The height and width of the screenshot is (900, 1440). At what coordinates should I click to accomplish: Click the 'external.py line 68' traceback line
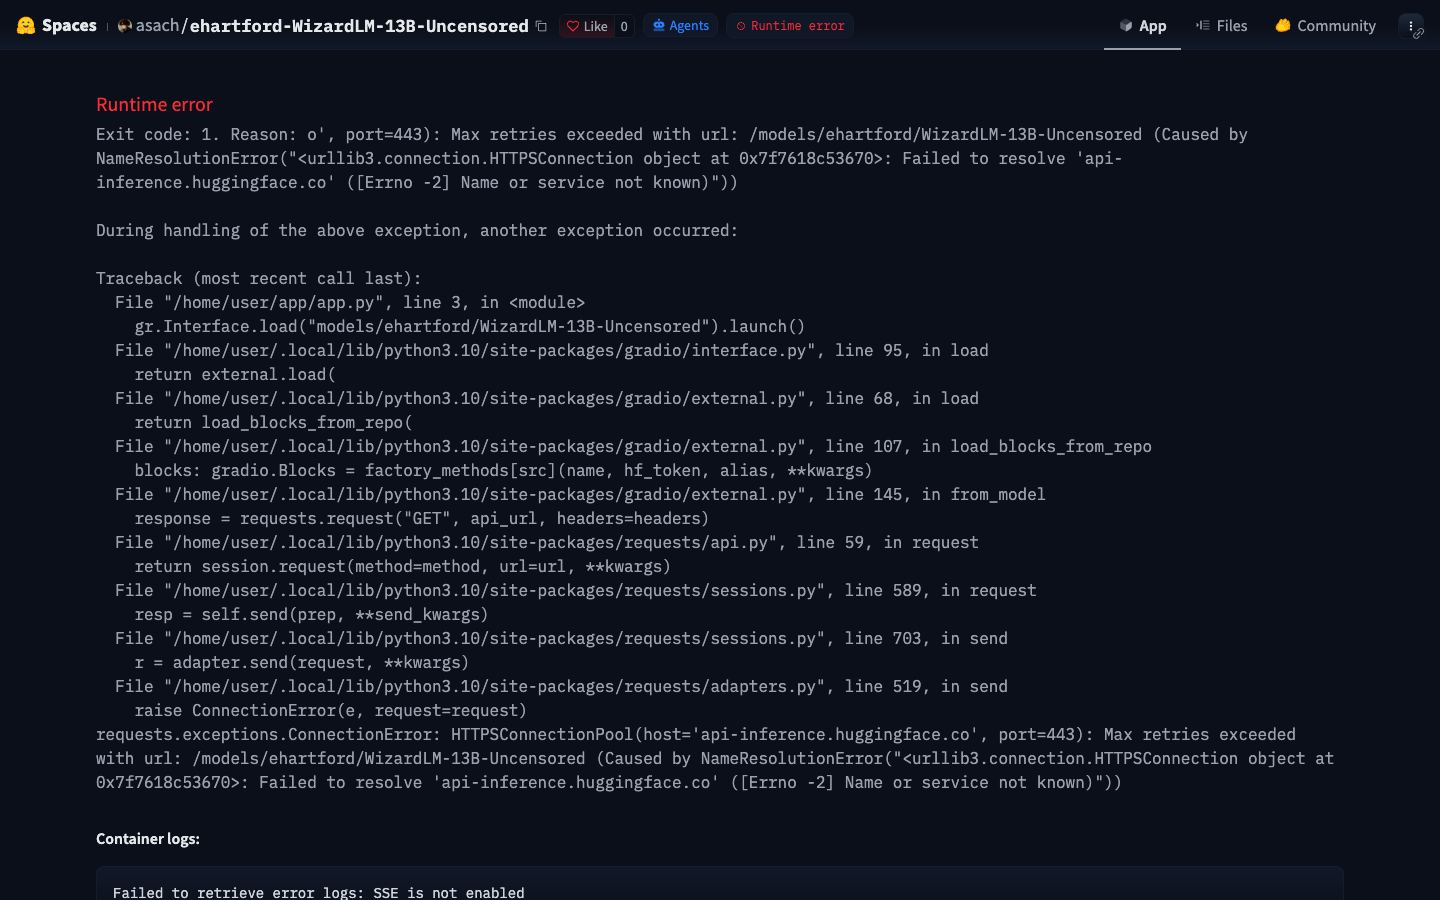click(547, 398)
